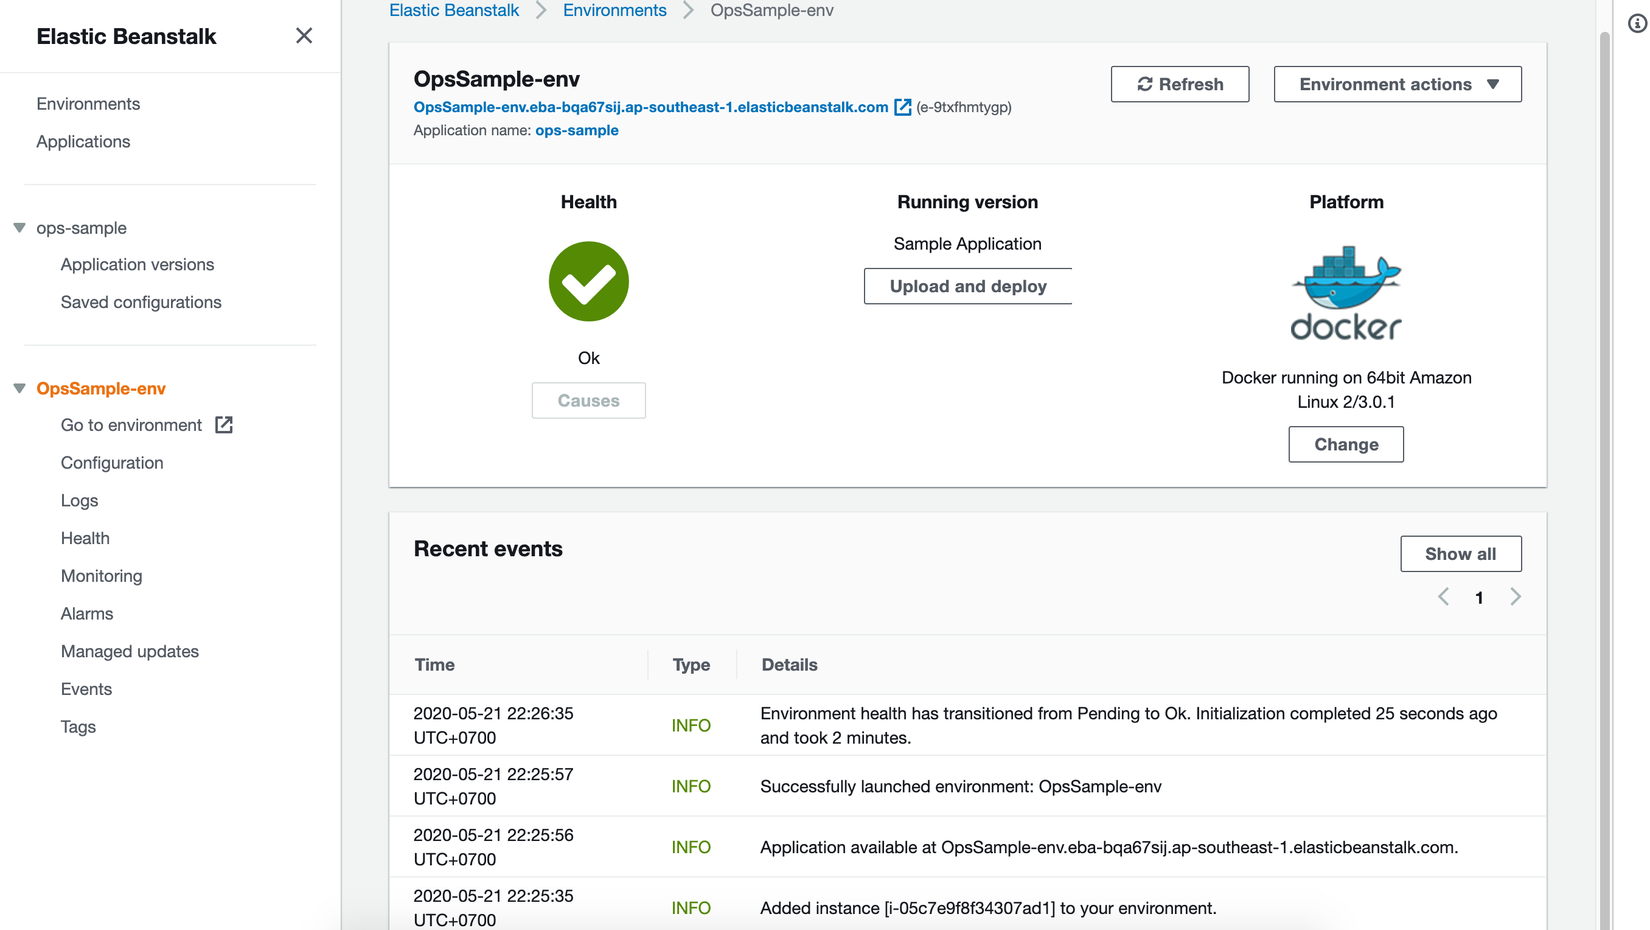Click the Change platform button
The image size is (1650, 930).
coord(1346,444)
